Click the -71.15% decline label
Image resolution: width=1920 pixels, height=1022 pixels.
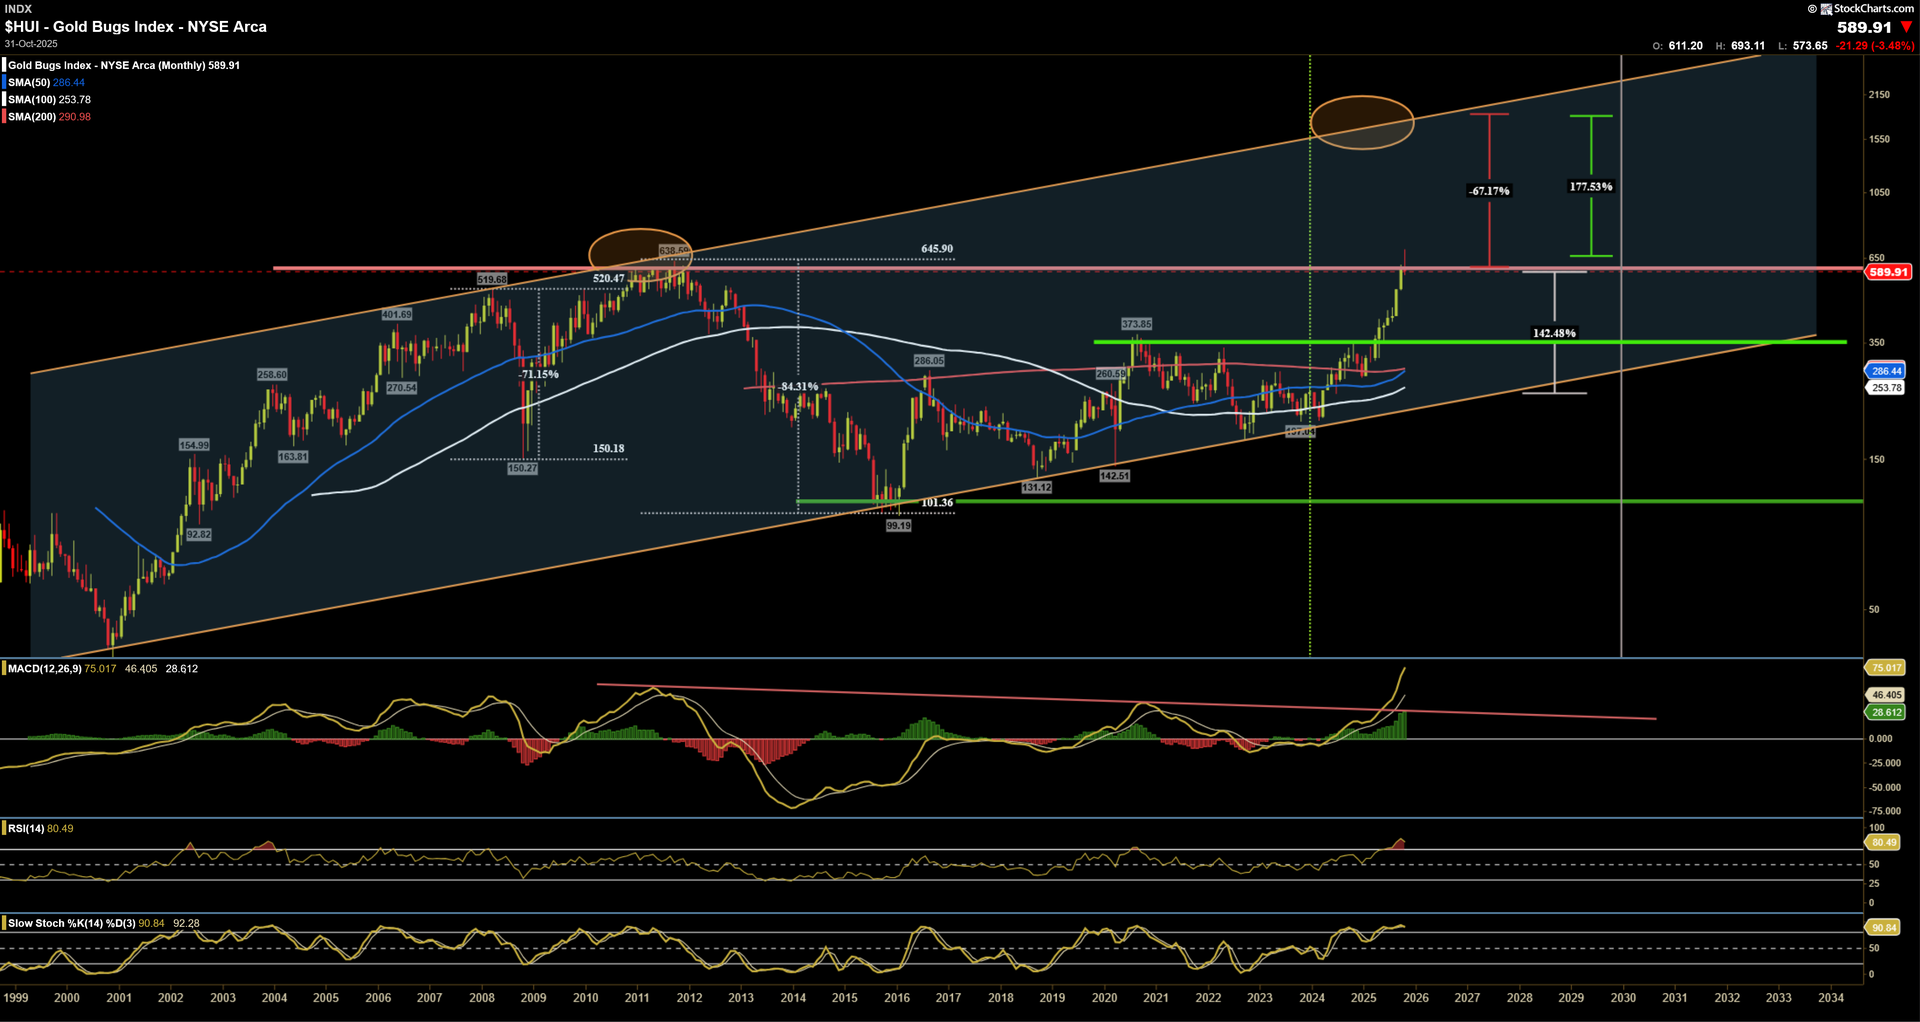click(539, 375)
